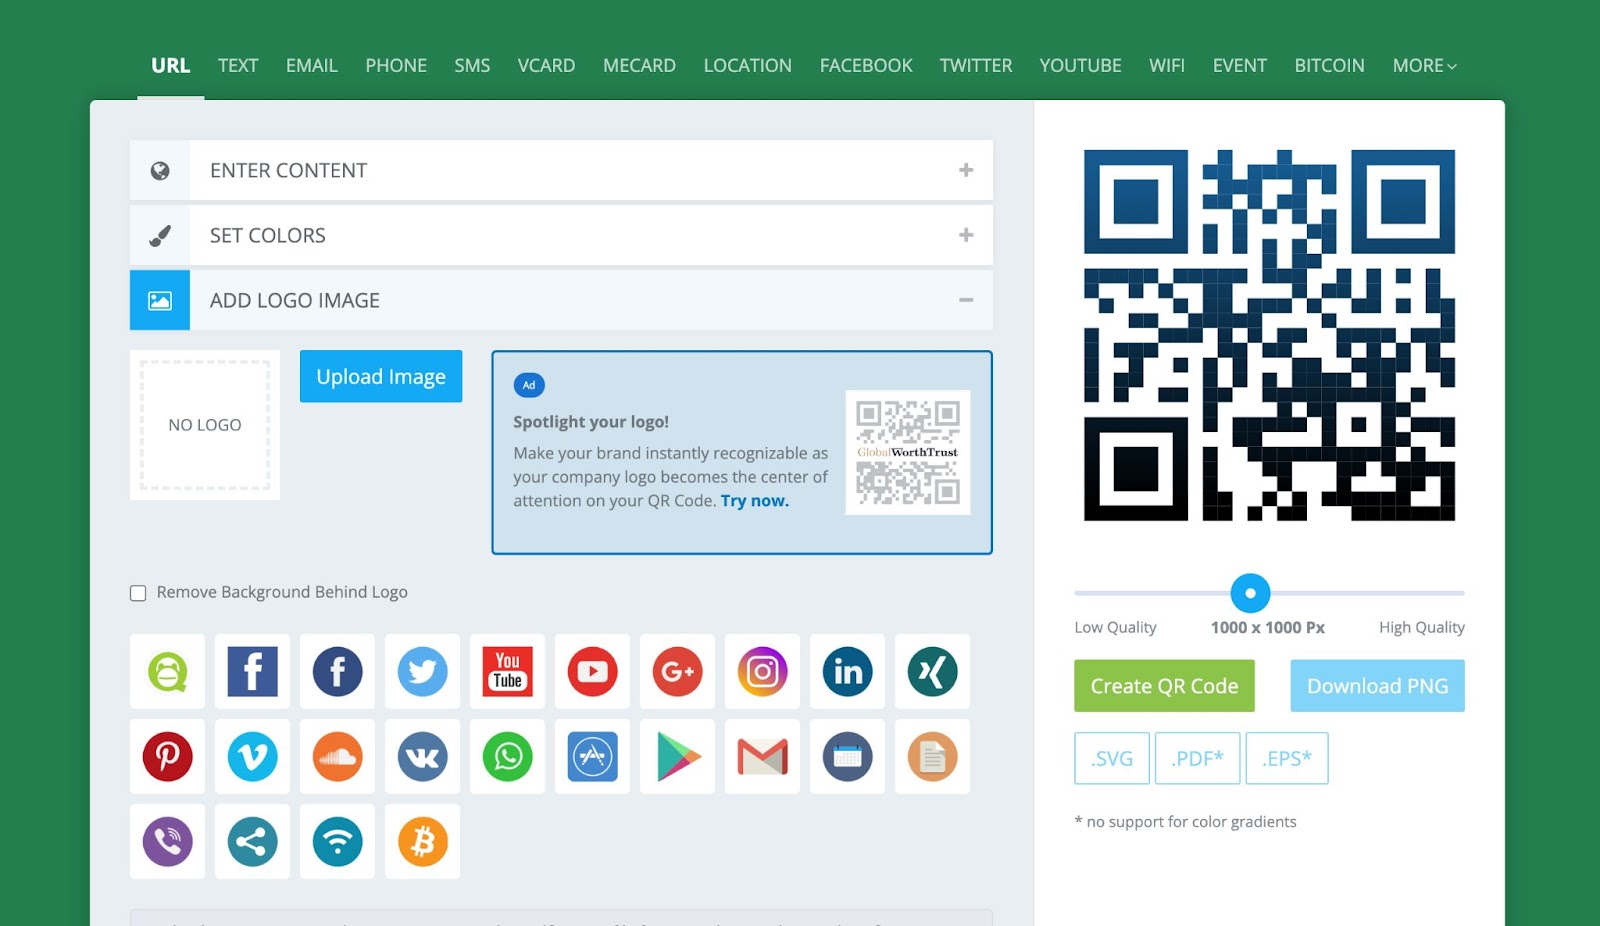Image resolution: width=1600 pixels, height=926 pixels.
Task: Choose the Bitcoin logo icon
Action: pos(422,842)
